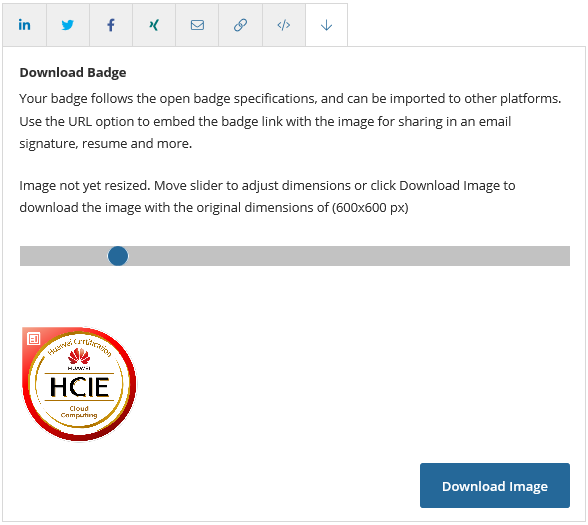Select the download arrow tab
This screenshot has width=588, height=525.
tap(327, 25)
